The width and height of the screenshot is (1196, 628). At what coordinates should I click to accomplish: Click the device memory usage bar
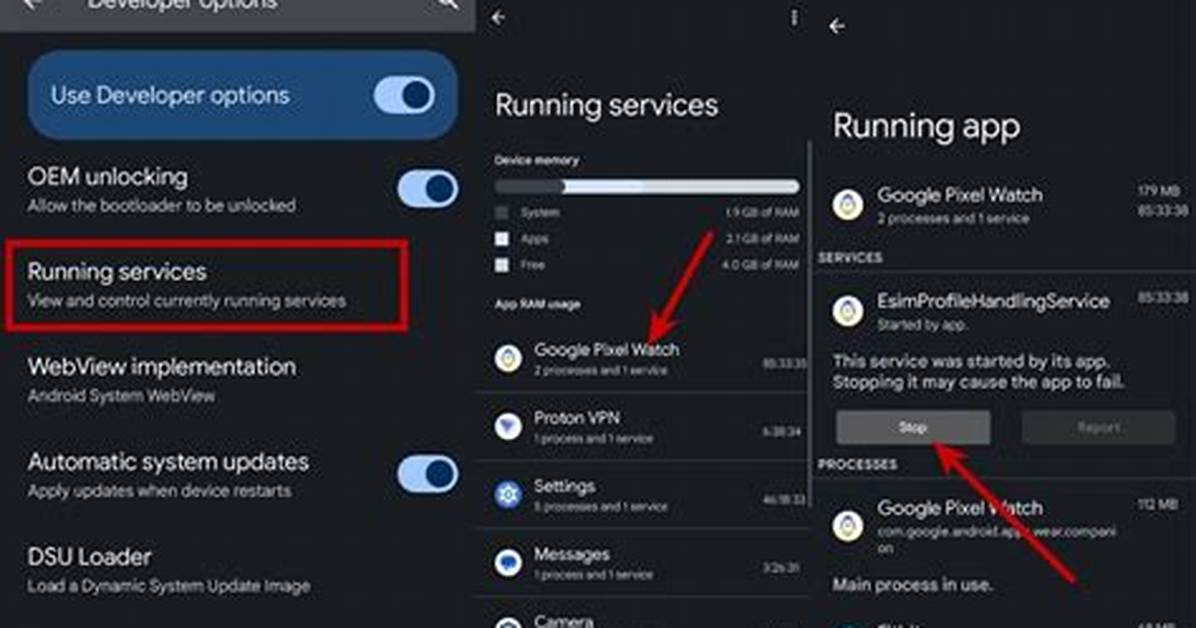tap(647, 186)
